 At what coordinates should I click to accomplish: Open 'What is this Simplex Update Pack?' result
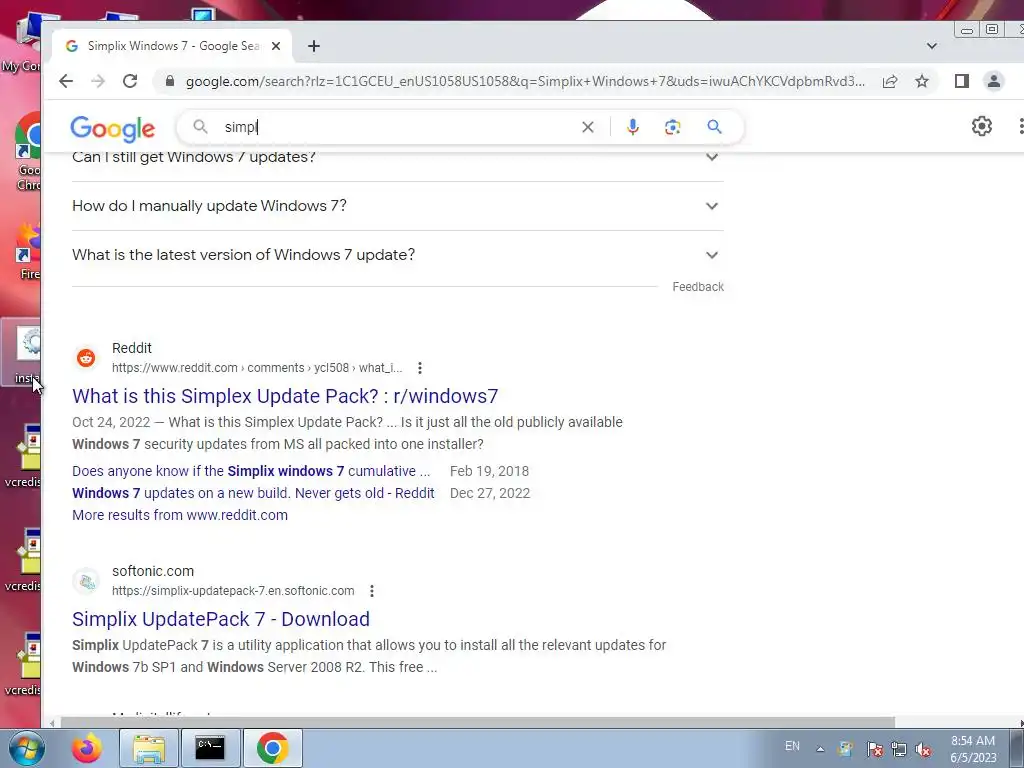point(285,396)
